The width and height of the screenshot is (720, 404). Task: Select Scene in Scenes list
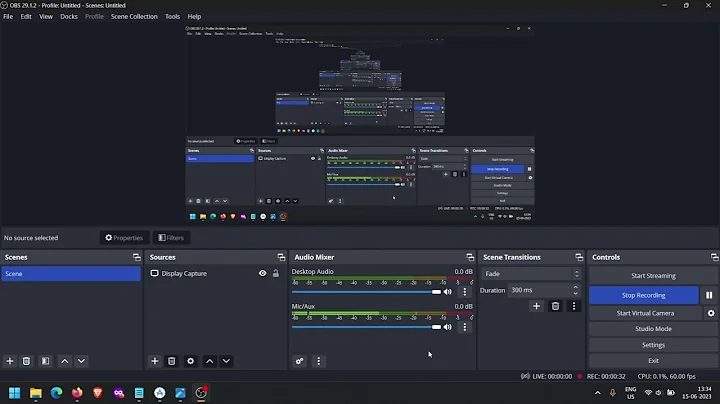click(x=71, y=274)
